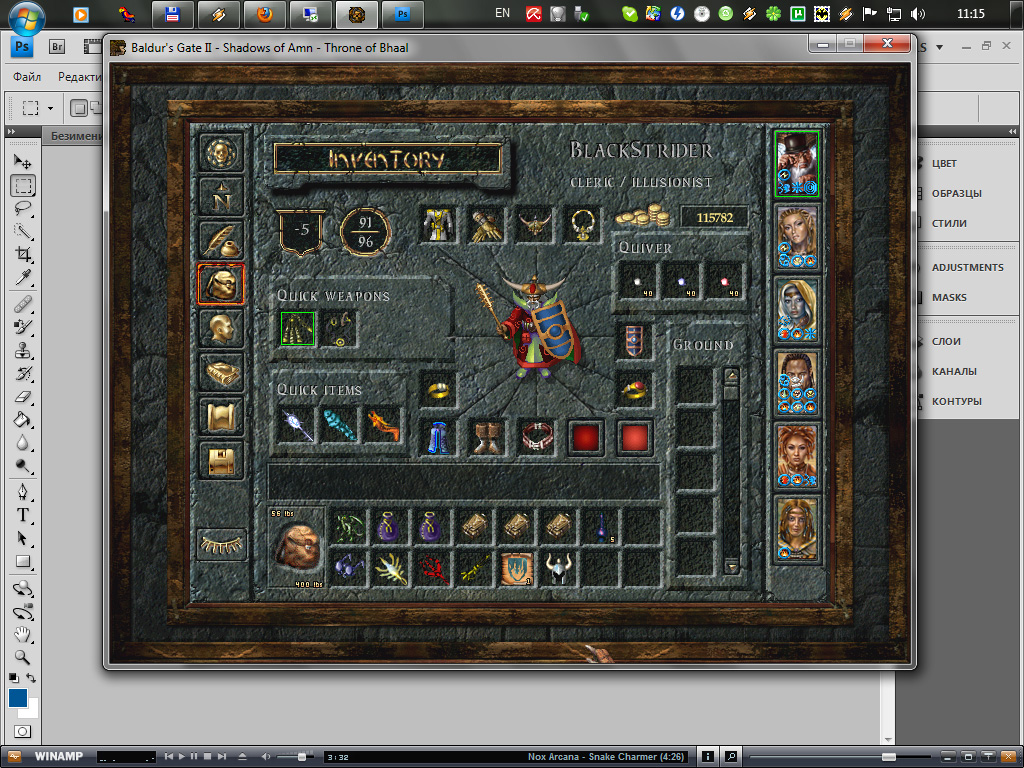
Task: Click the Return to Game skull icon
Action: pyautogui.click(x=221, y=153)
